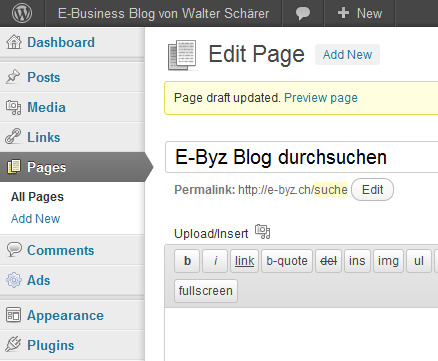Click the italic 'i' editor button
This screenshot has height=361, width=438.
[x=215, y=261]
